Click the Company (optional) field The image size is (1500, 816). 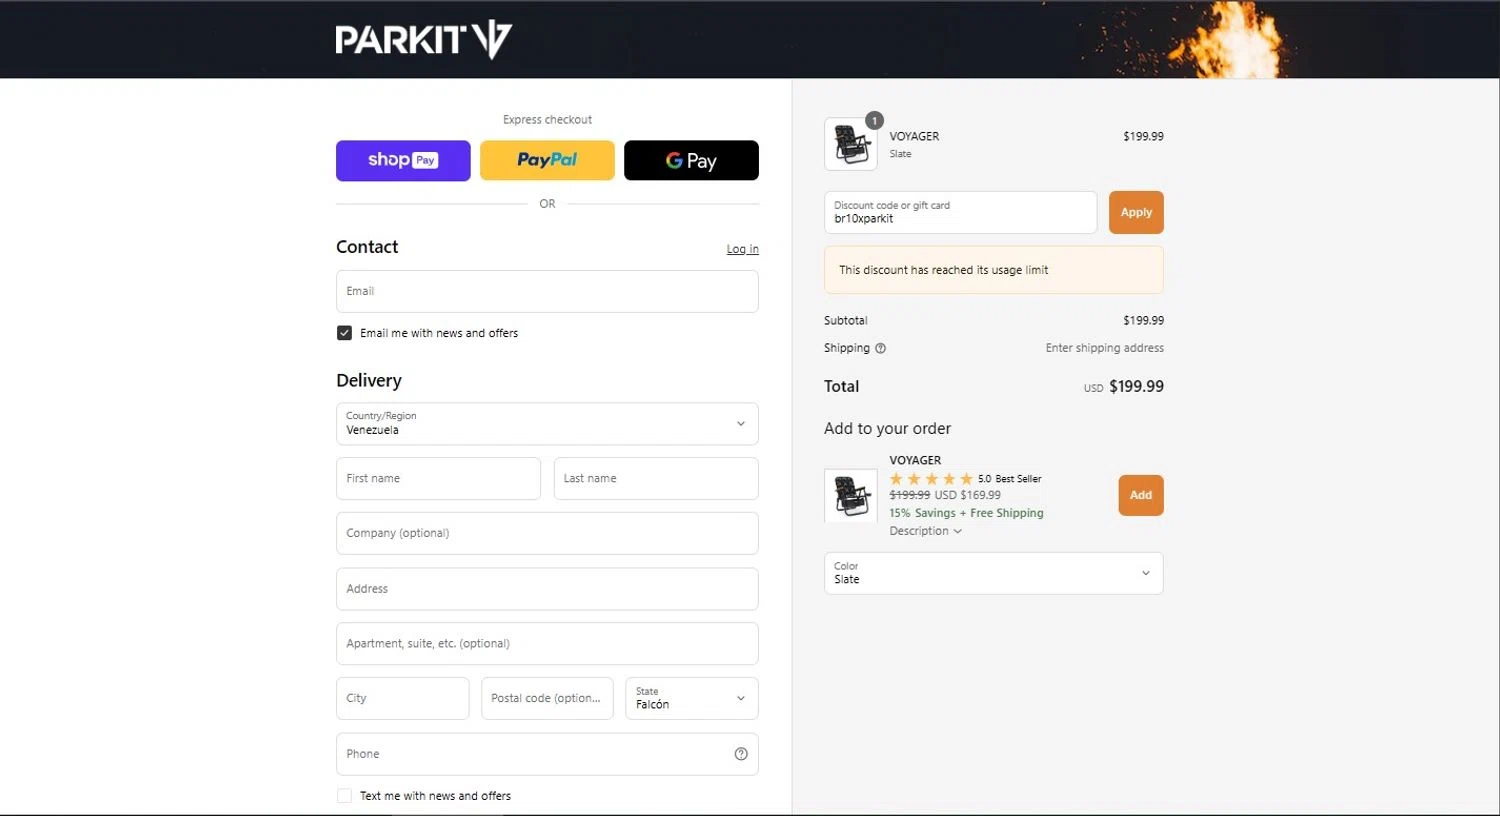pyautogui.click(x=547, y=533)
